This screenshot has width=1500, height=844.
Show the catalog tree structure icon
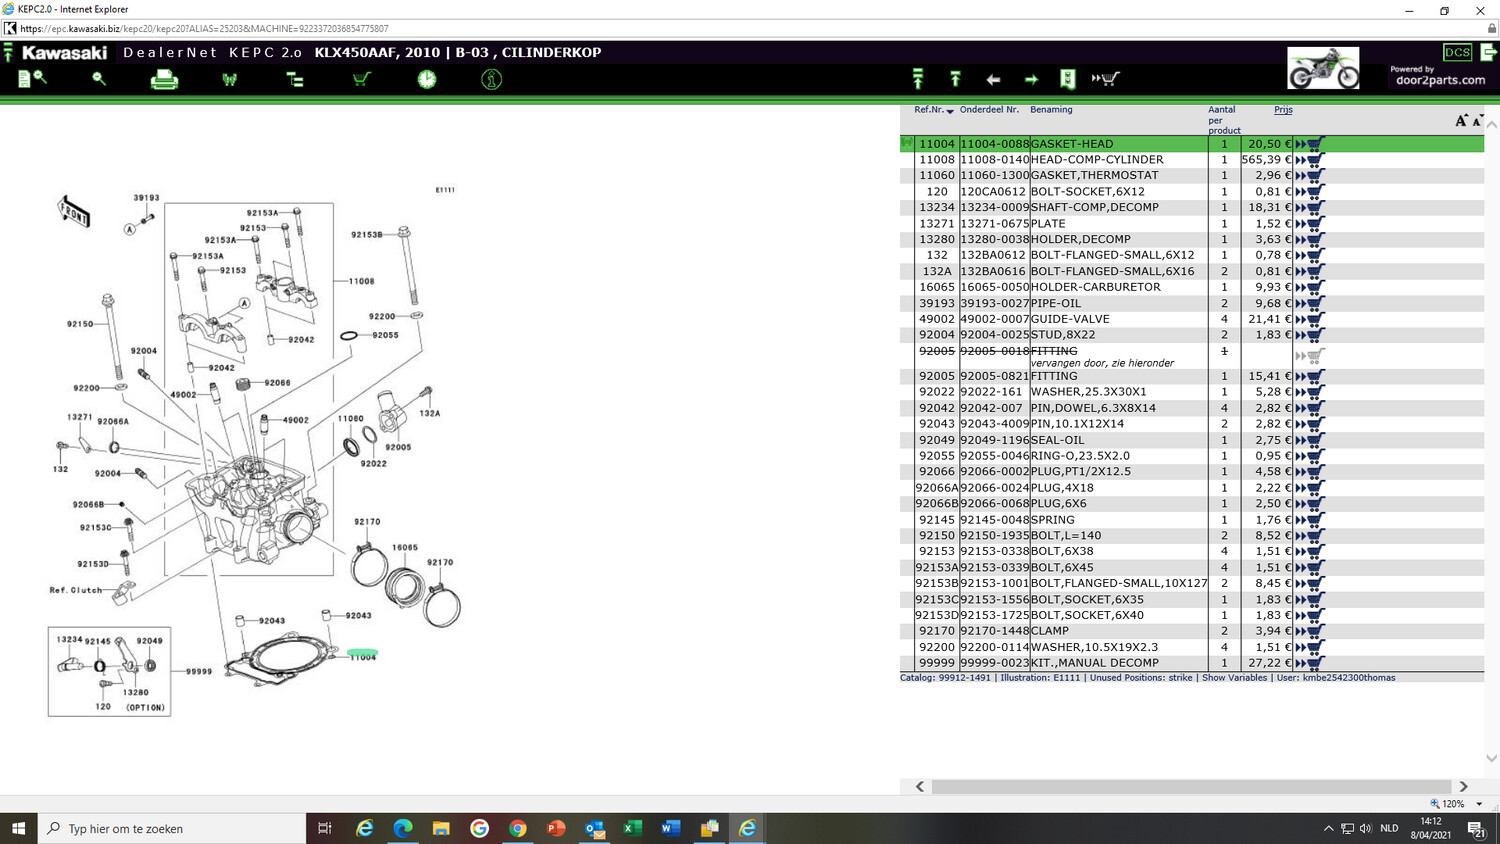click(295, 79)
